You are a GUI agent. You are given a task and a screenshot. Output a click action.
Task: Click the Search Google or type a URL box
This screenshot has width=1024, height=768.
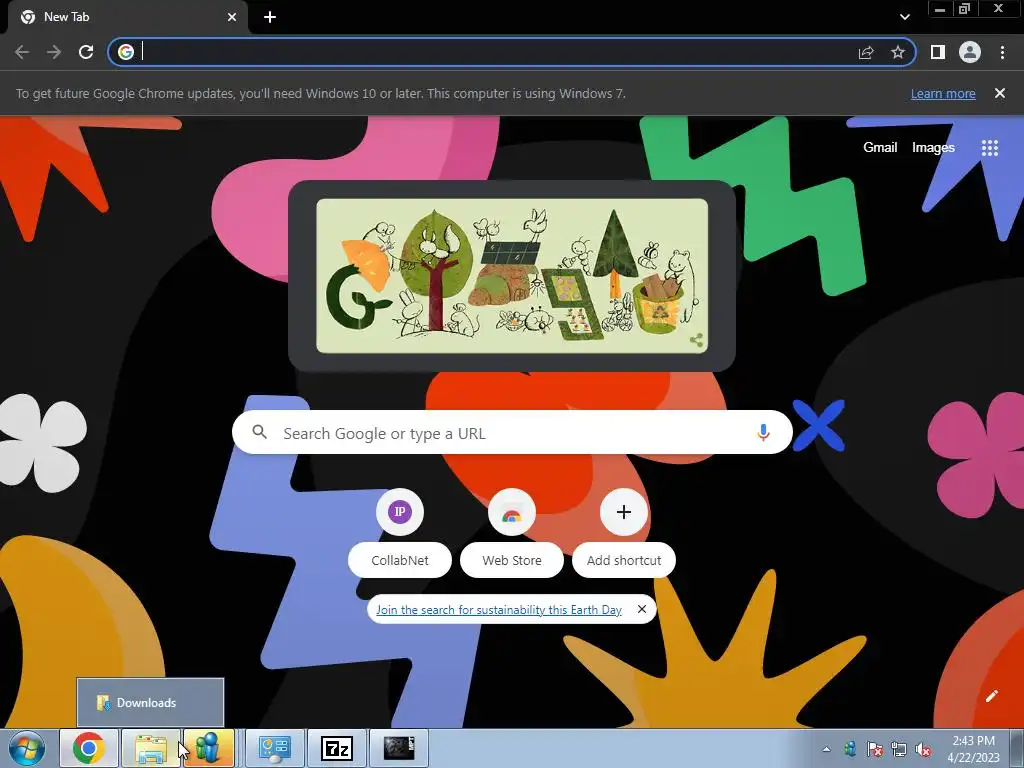pos(512,432)
